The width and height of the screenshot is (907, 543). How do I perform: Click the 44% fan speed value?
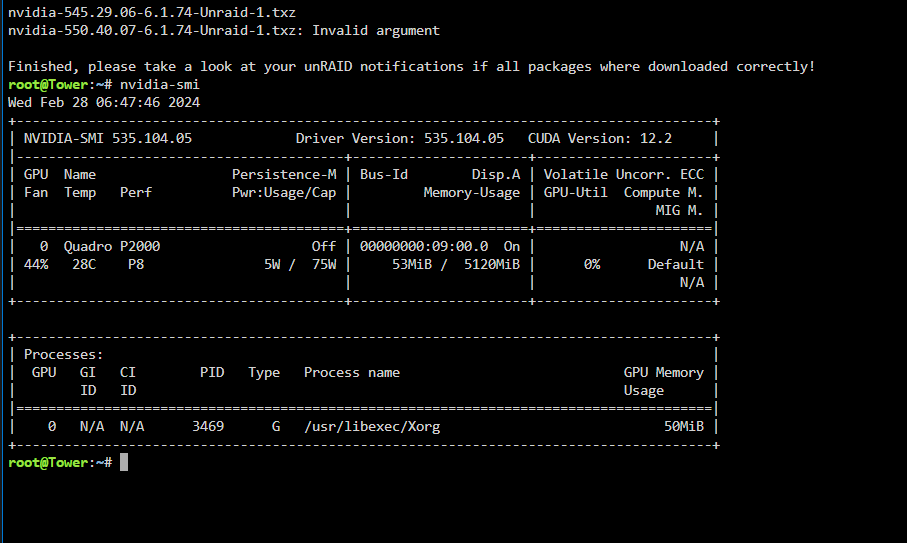36,264
